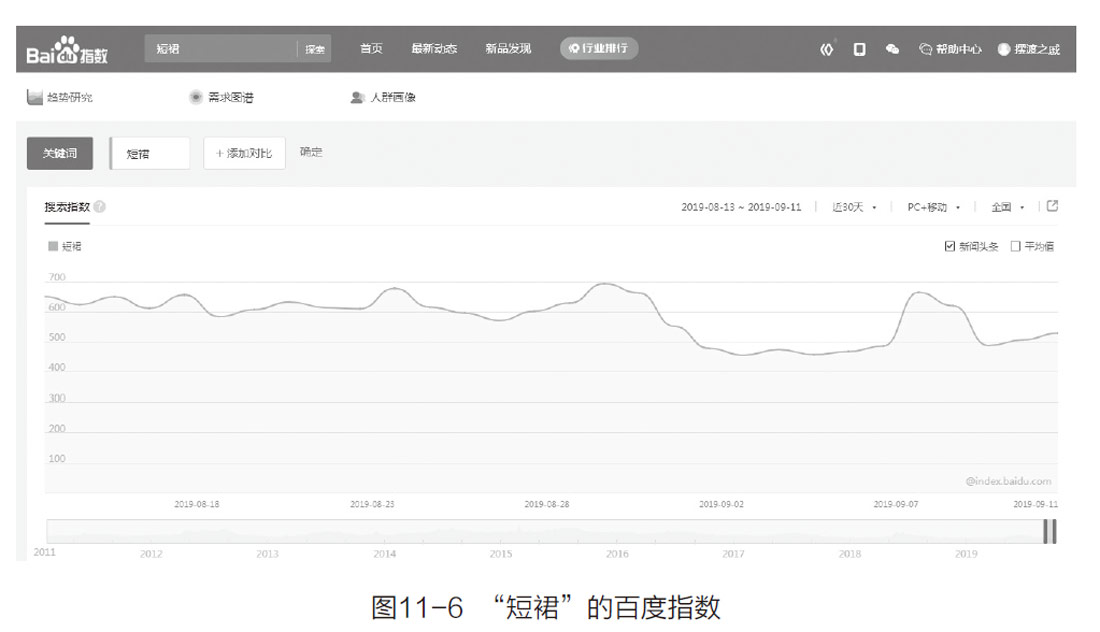
Task: Open 帮助中心 help center
Action: tap(950, 49)
